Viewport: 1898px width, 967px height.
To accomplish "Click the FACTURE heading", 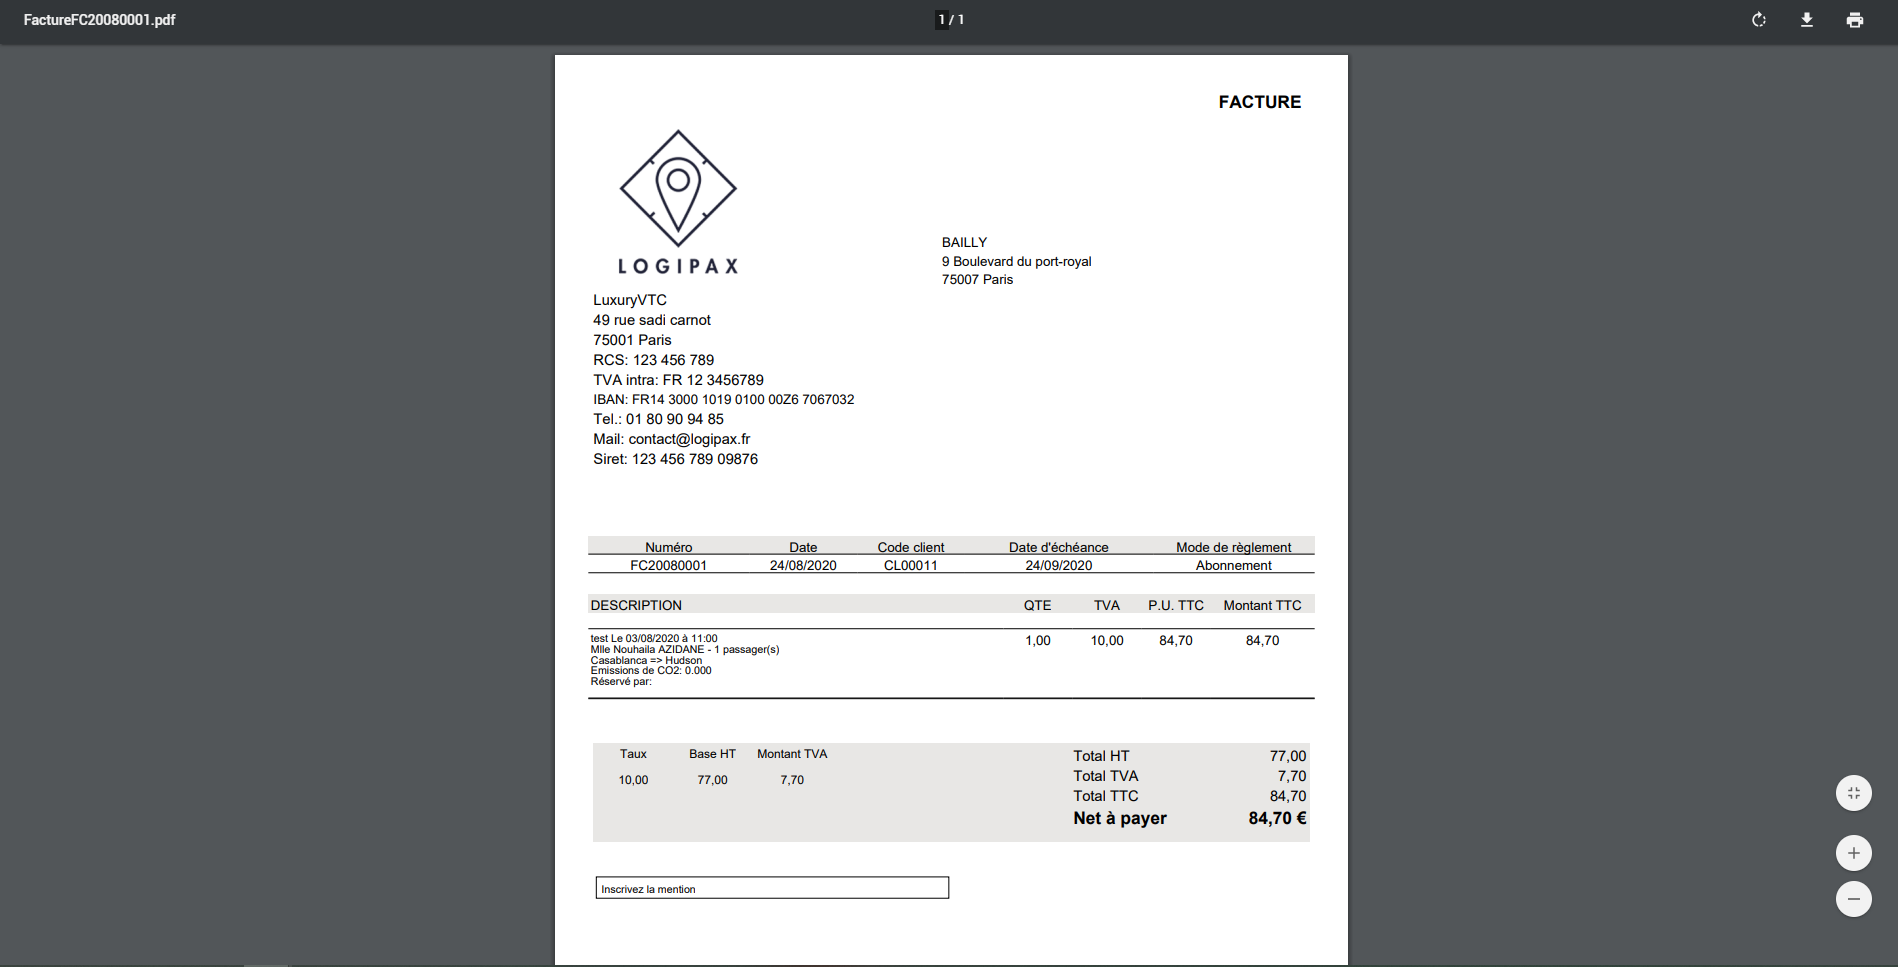I will [x=1259, y=102].
